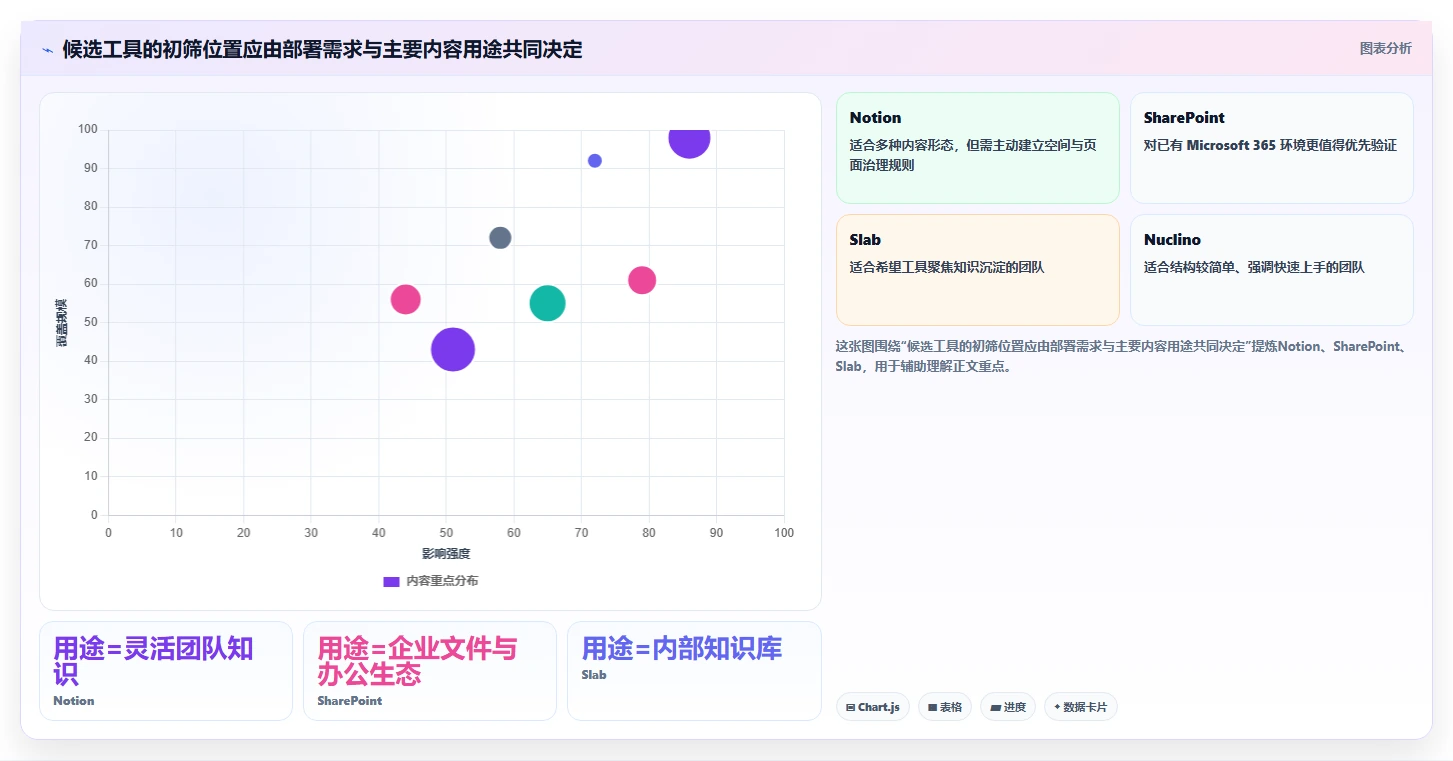Click the summary paragraph starting 这张图围绕
The image size is (1453, 761).
click(1123, 356)
